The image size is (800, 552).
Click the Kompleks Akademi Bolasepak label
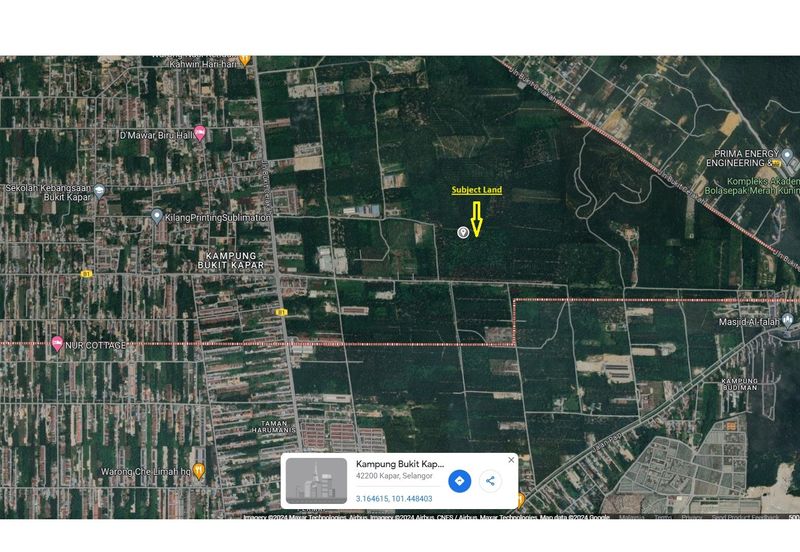752,186
